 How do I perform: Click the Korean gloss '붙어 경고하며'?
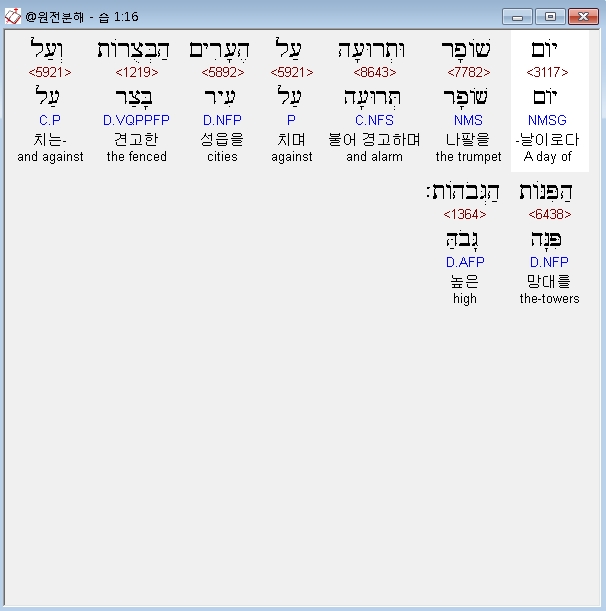(x=374, y=140)
